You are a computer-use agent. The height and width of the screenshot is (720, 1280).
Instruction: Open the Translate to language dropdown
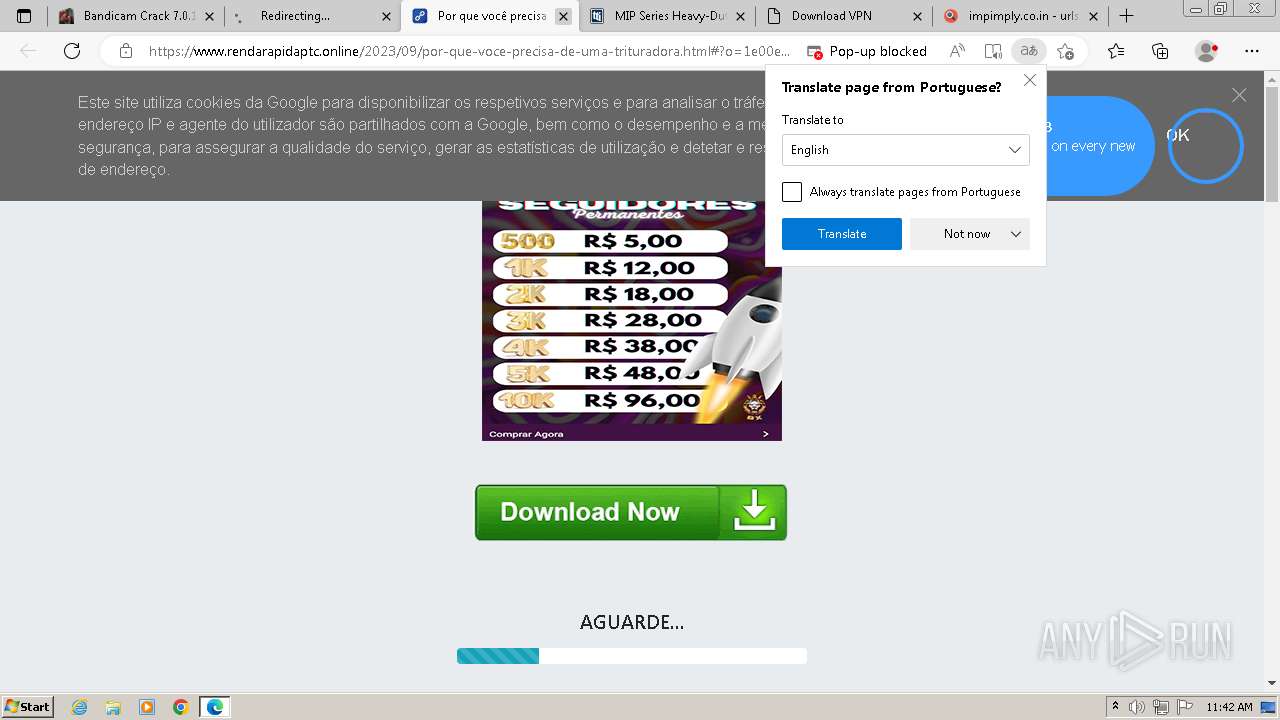point(906,150)
